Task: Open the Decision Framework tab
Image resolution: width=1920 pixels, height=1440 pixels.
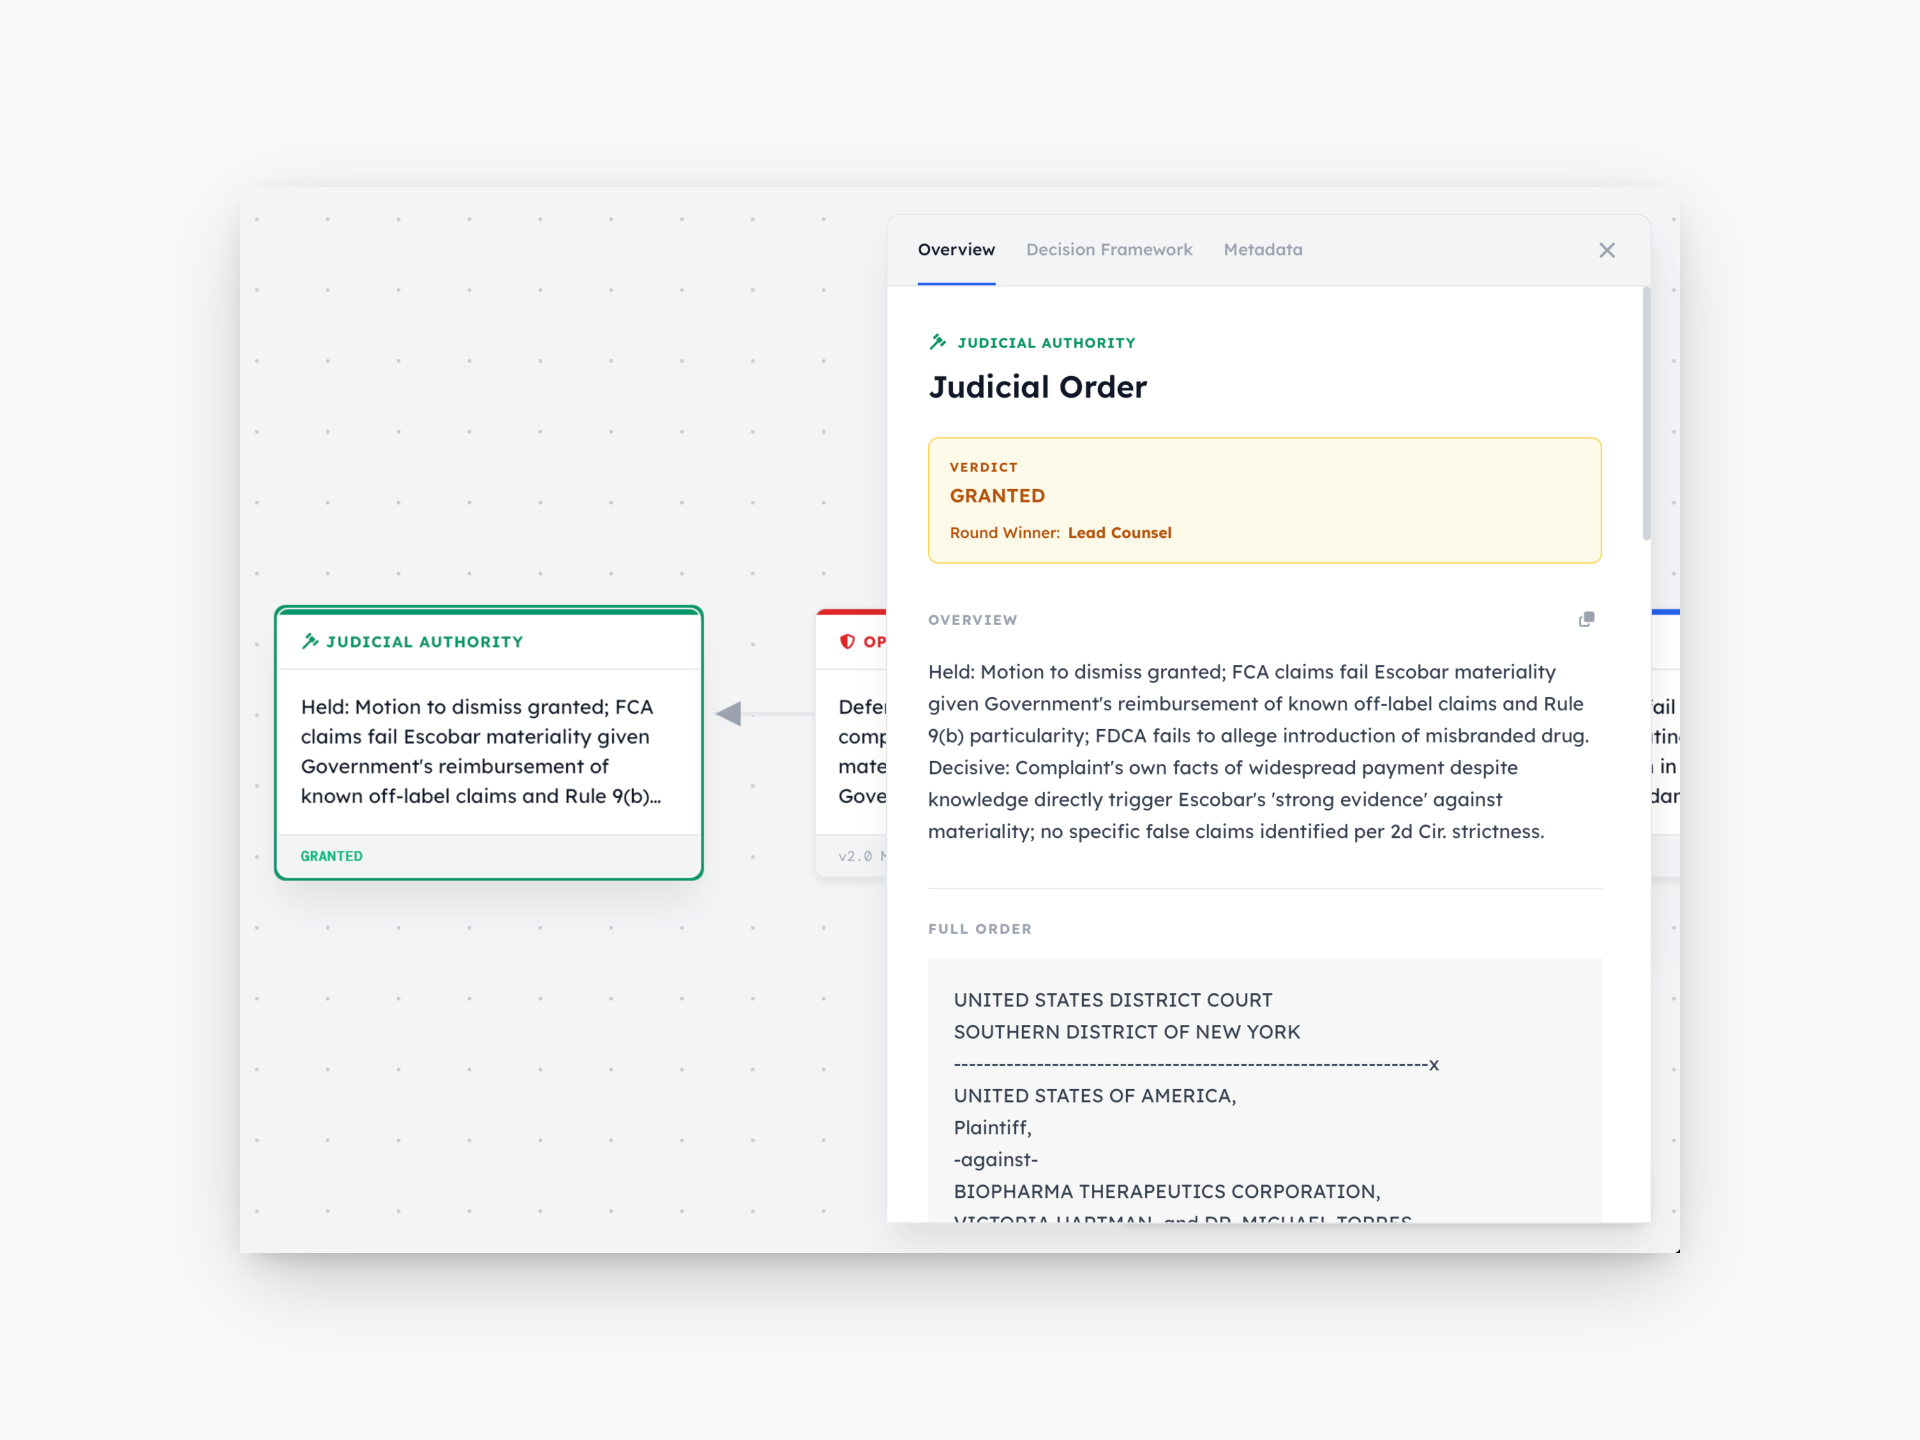Action: point(1109,250)
